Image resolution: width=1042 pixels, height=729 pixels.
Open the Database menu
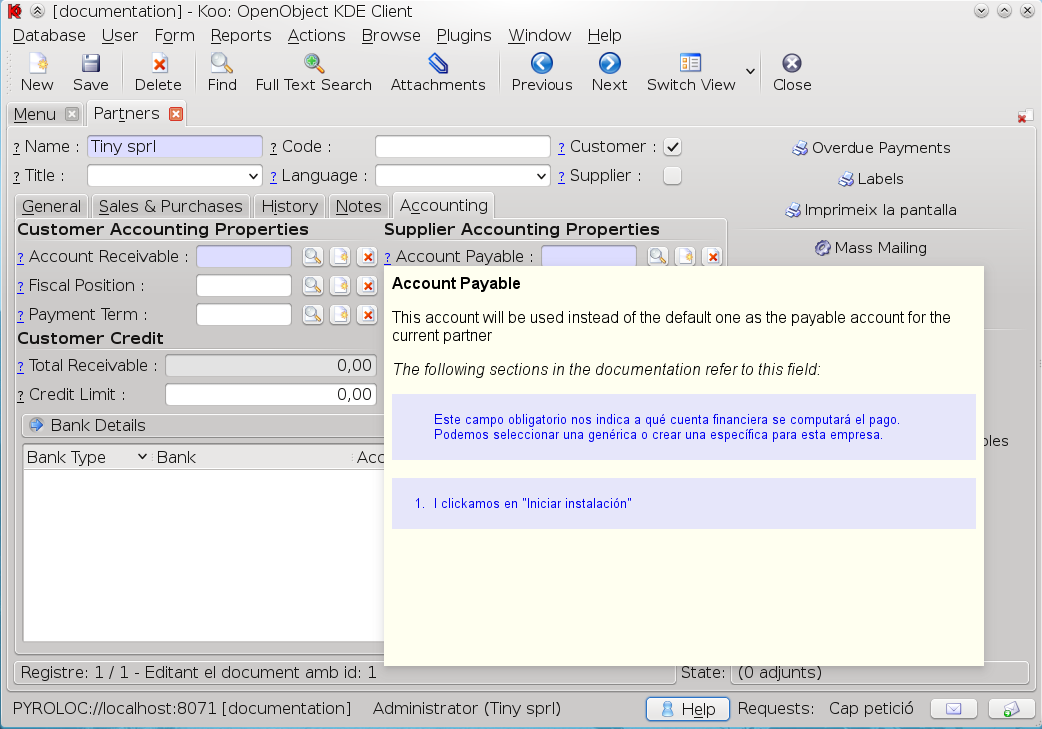point(49,35)
